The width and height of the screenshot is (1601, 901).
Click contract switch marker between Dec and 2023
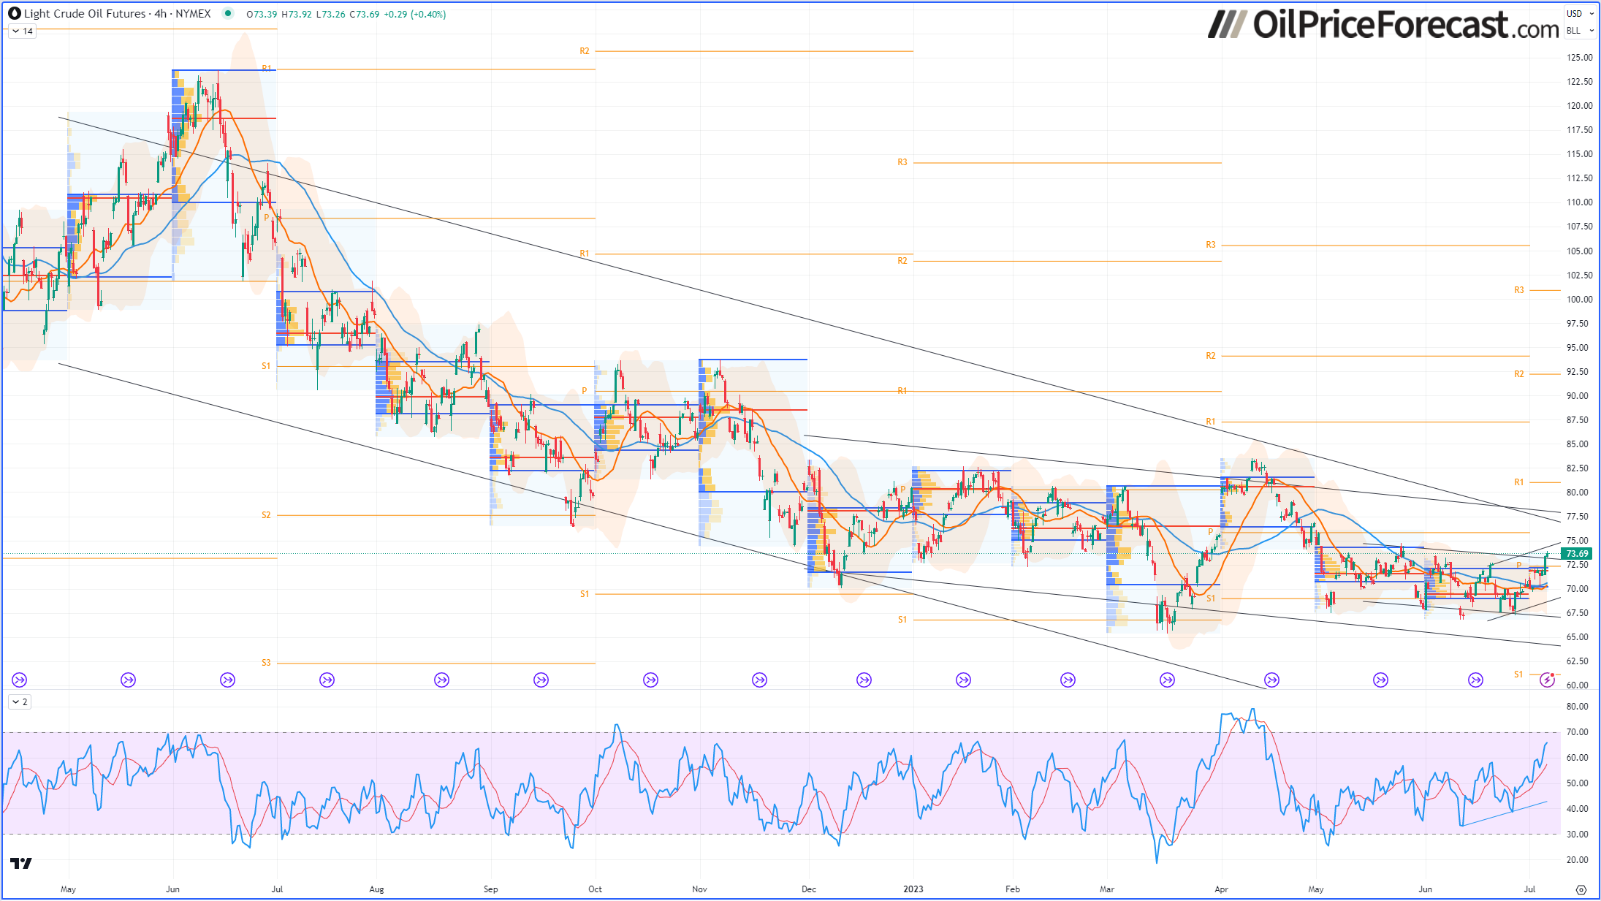click(x=864, y=680)
